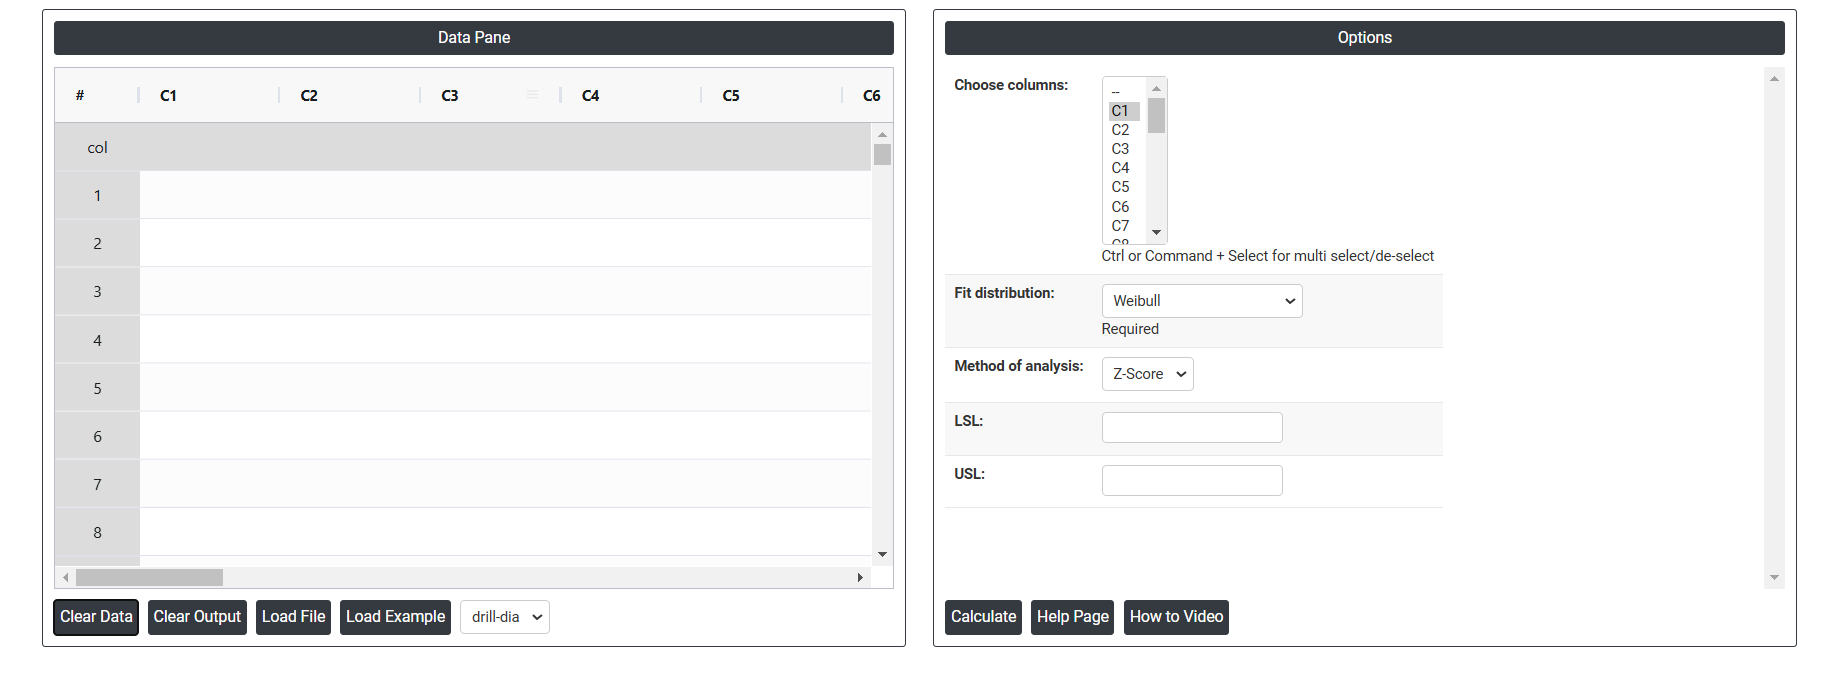Click the data grid scroll-up arrow

[x=882, y=134]
